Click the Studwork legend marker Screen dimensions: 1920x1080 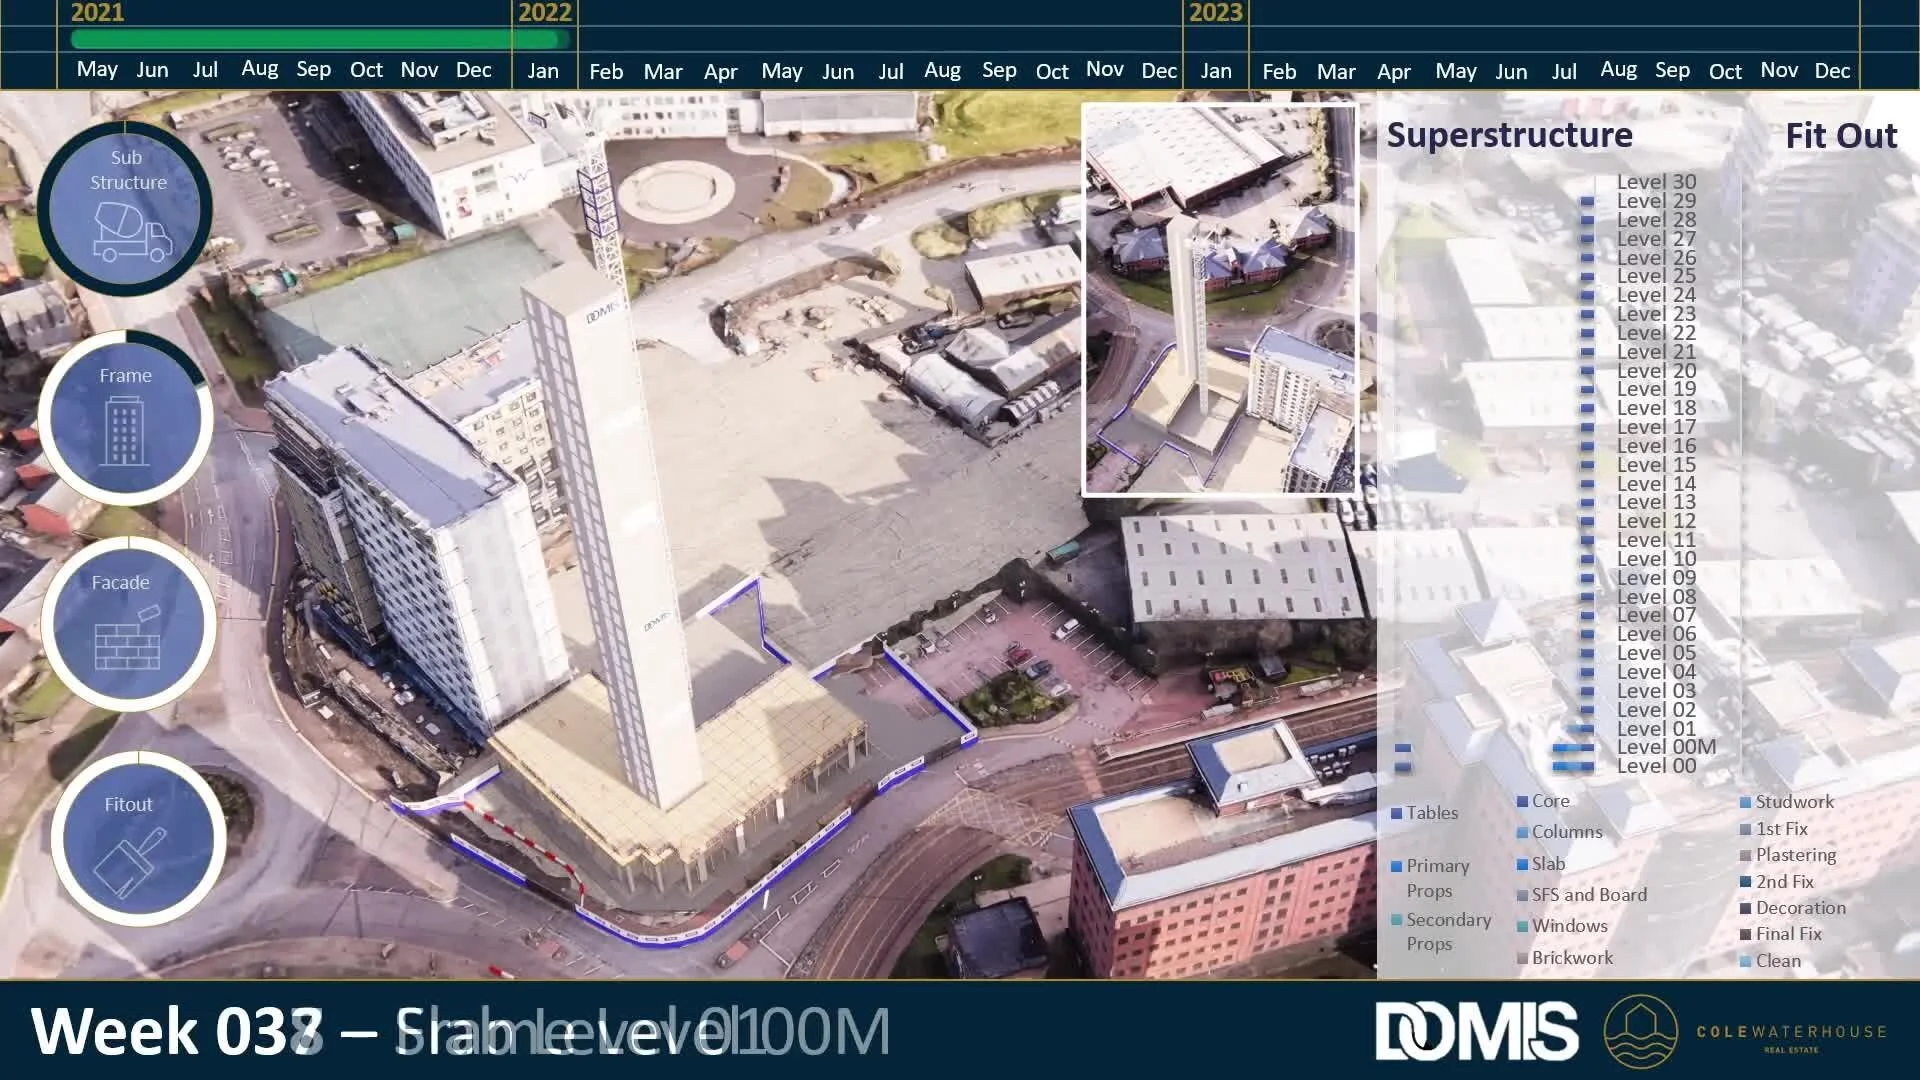(1745, 802)
